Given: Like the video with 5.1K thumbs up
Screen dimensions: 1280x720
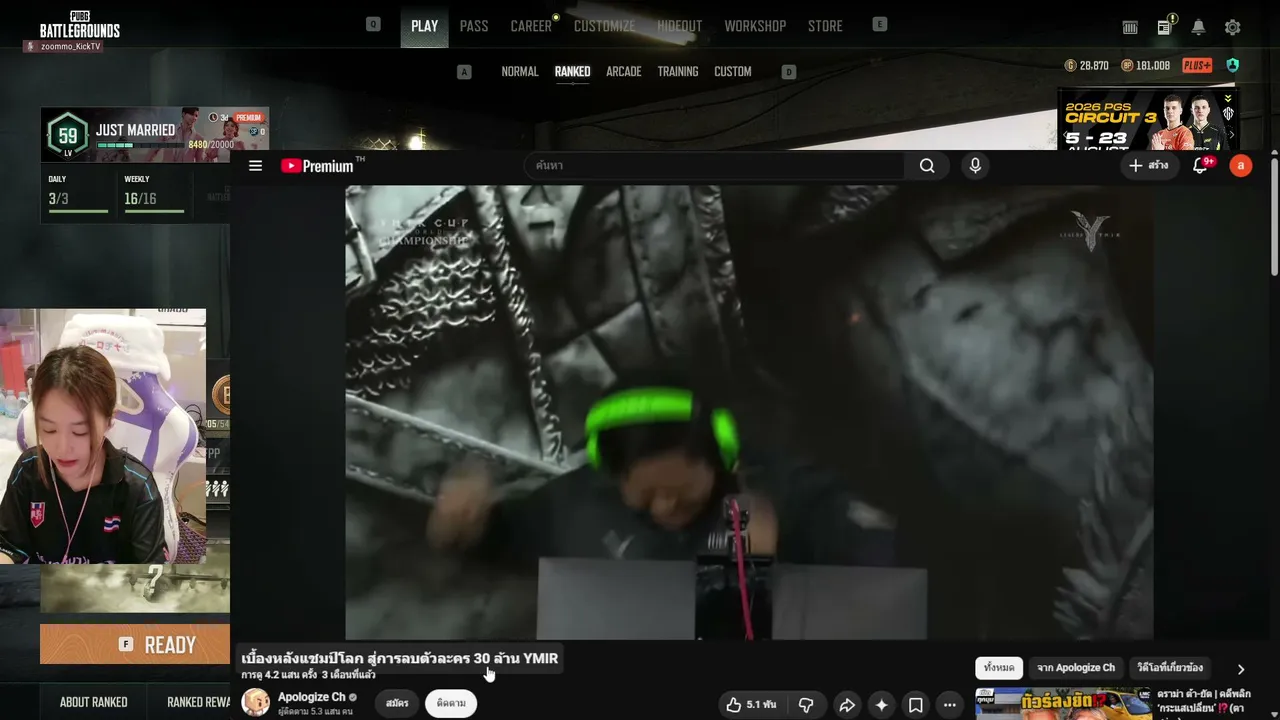Looking at the screenshot, I should coord(751,705).
